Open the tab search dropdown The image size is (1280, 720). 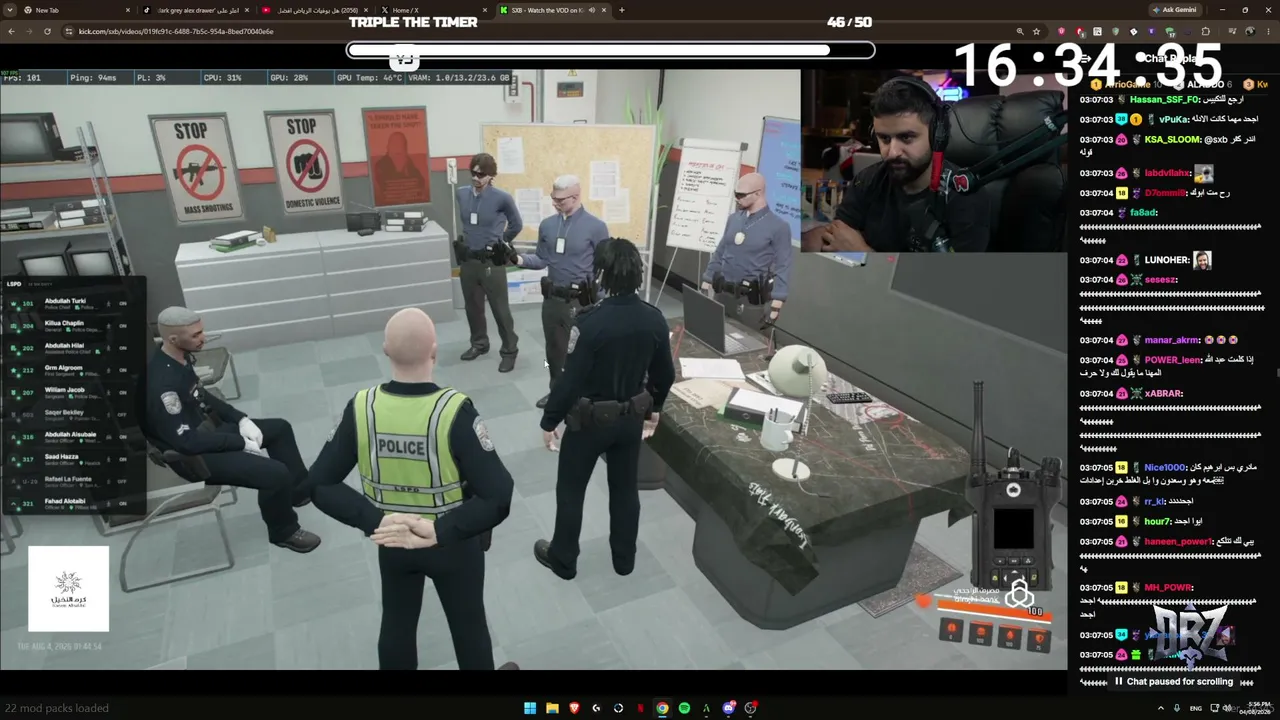tap(9, 10)
